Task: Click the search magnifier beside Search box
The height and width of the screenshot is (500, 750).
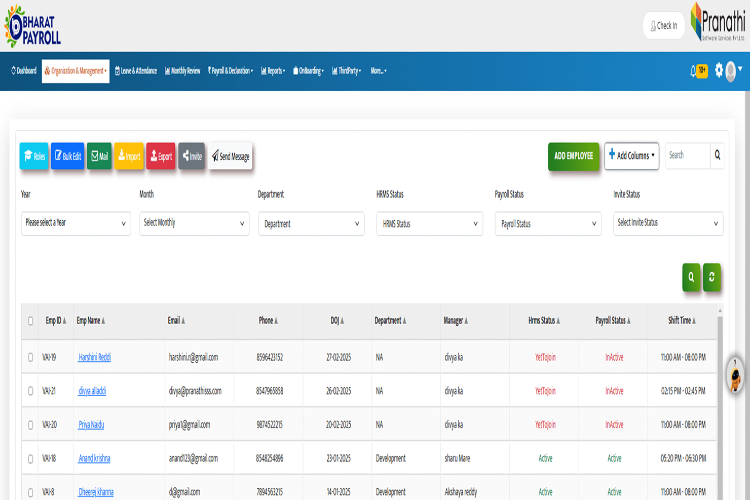Action: (717, 155)
